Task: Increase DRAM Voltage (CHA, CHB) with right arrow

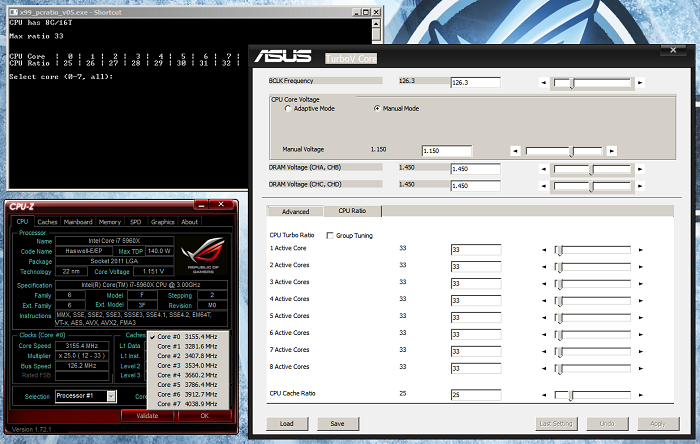Action: pyautogui.click(x=640, y=169)
